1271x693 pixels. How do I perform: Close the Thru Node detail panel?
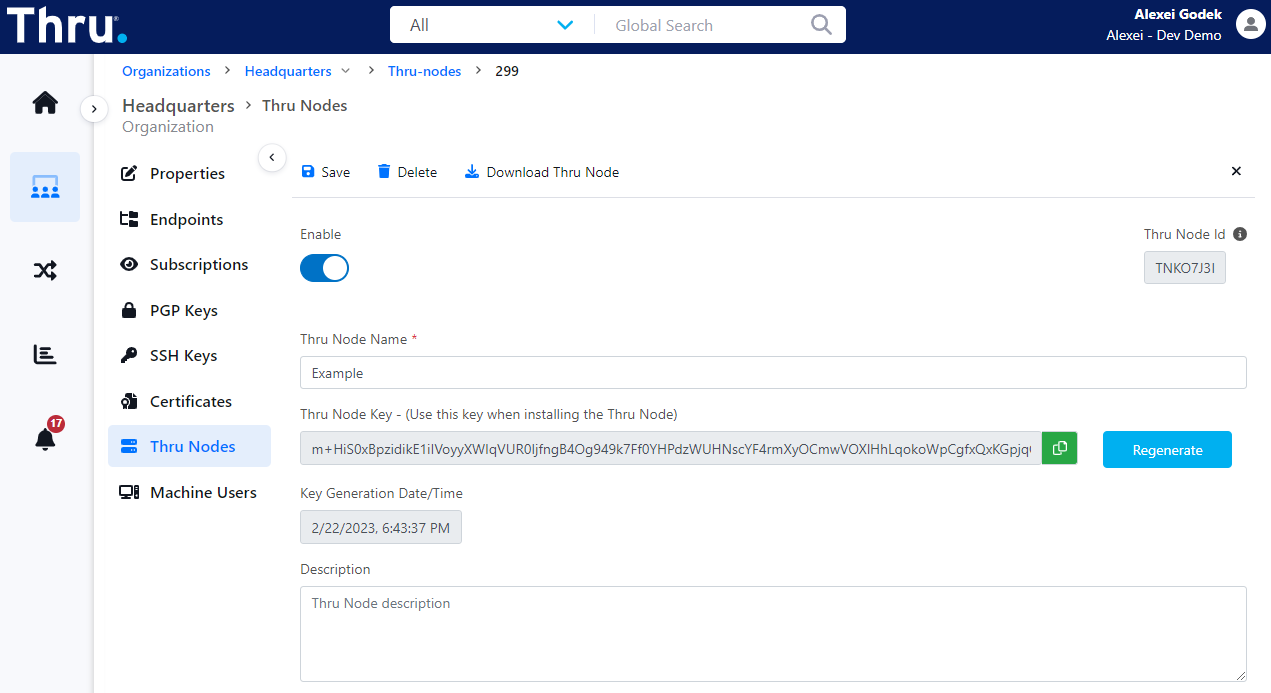[1236, 171]
